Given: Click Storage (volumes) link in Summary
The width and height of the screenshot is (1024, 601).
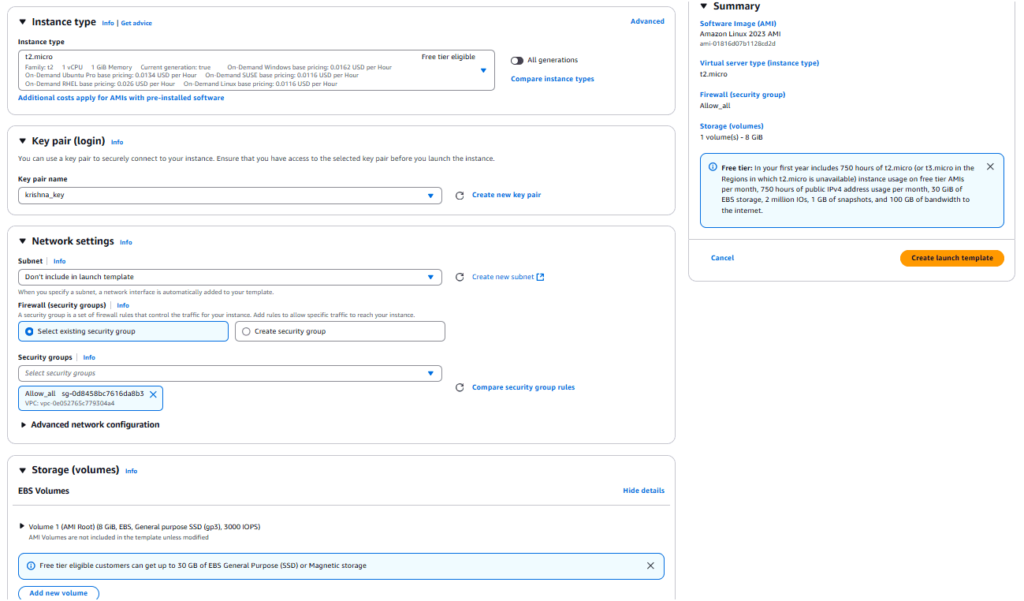Looking at the screenshot, I should point(731,126).
